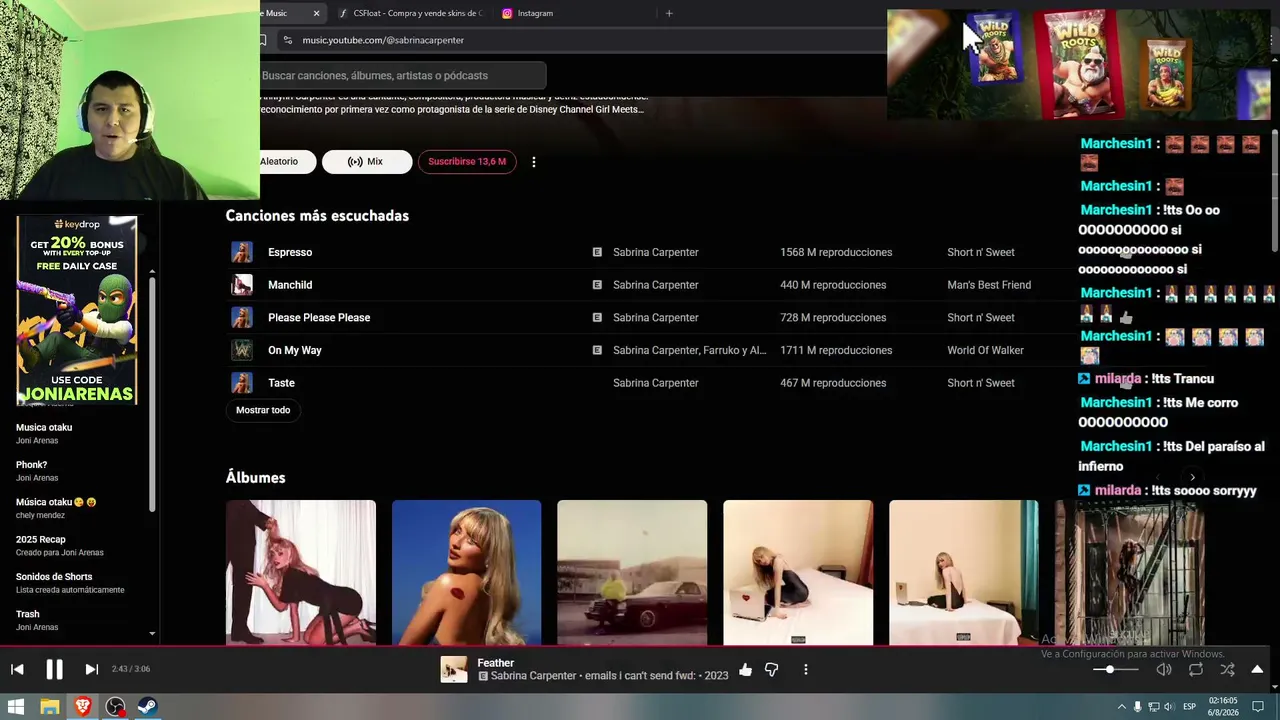Expand the now playing panel arrow
The width and height of the screenshot is (1280, 720).
[x=1257, y=669]
